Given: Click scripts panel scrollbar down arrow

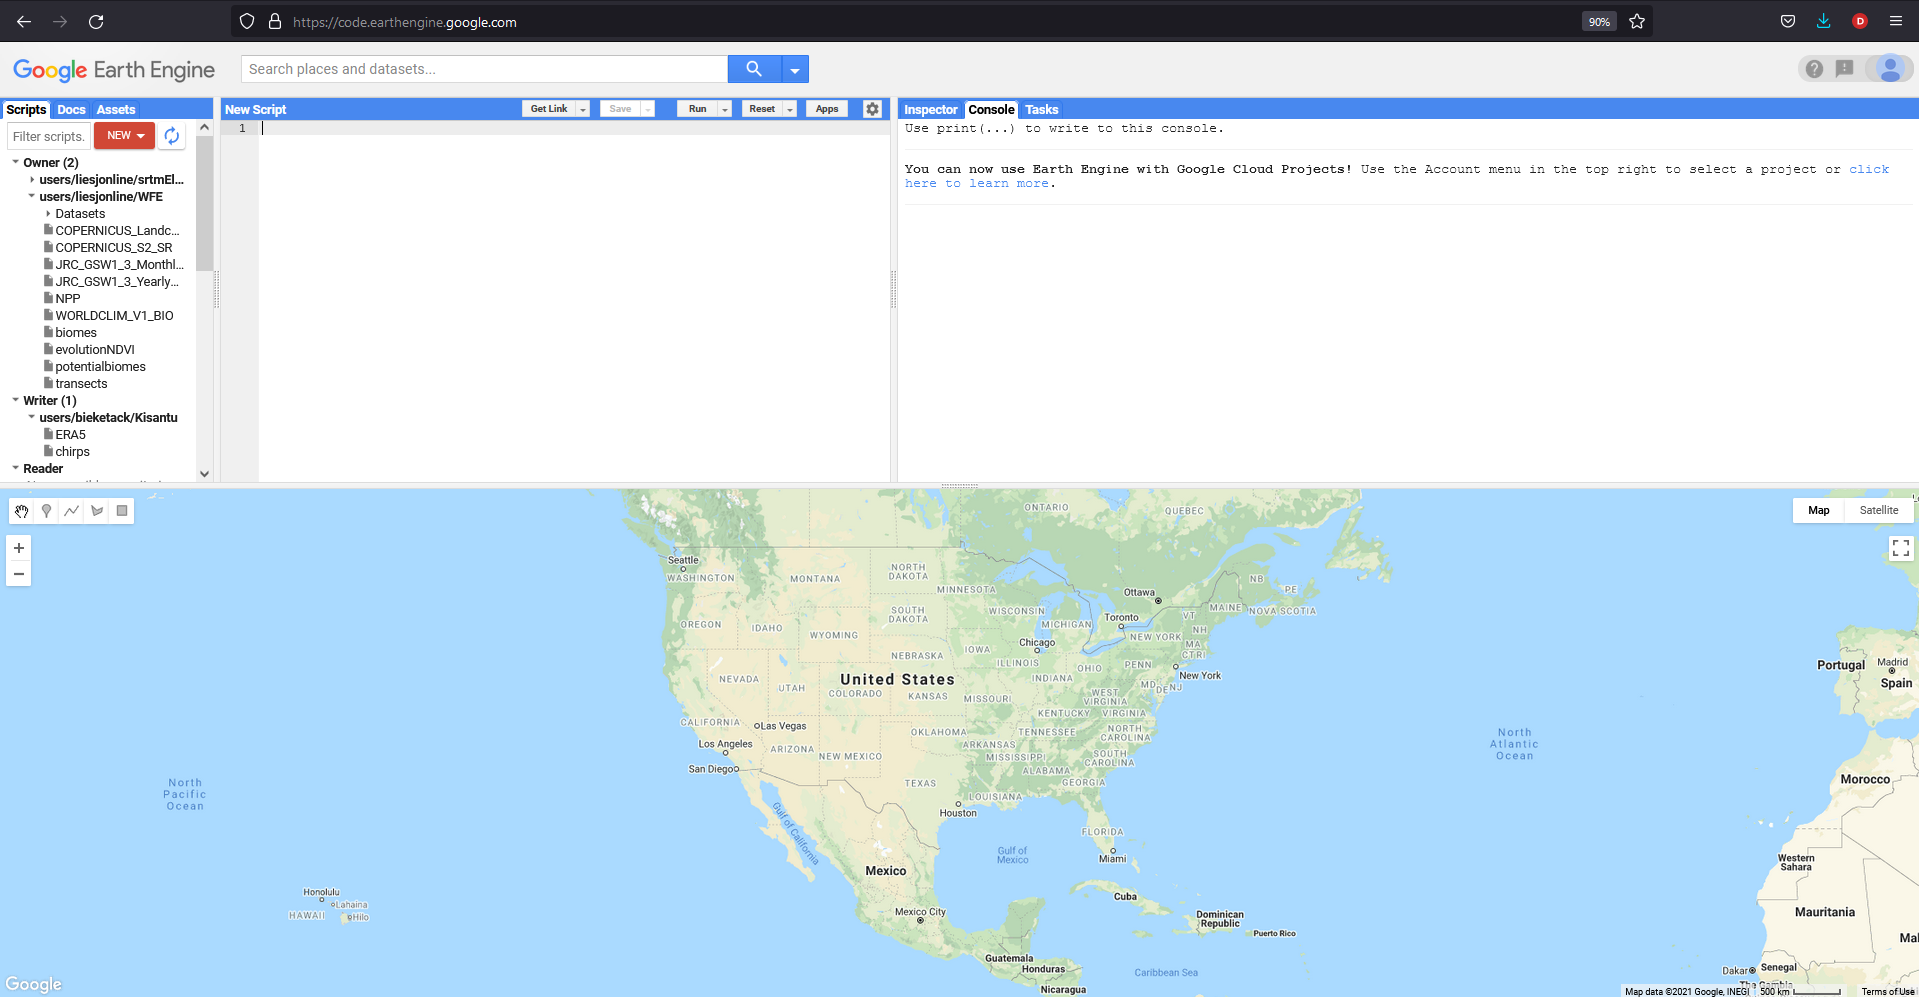Looking at the screenshot, I should coord(205,474).
